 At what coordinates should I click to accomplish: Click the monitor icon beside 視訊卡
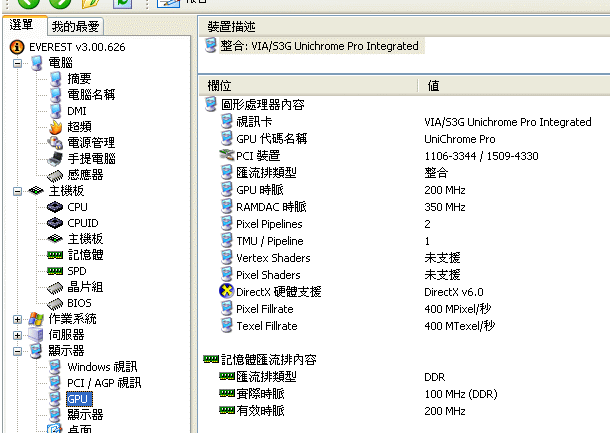point(226,121)
